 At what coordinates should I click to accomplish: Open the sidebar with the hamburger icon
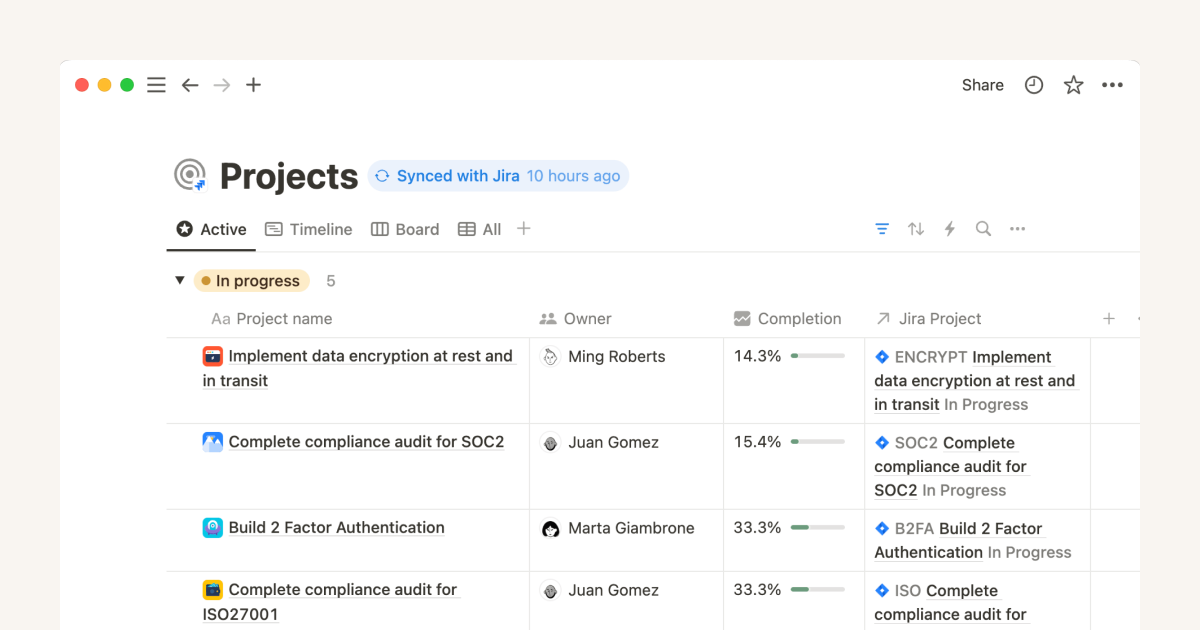pyautogui.click(x=156, y=85)
